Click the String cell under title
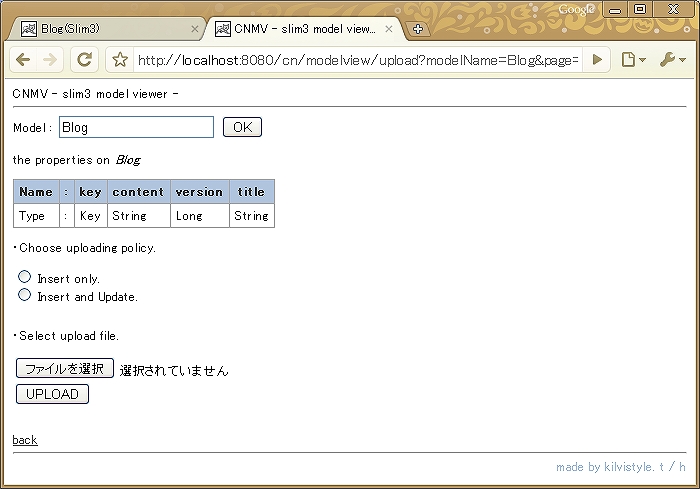Viewport: 700px width, 489px height. pos(251,216)
